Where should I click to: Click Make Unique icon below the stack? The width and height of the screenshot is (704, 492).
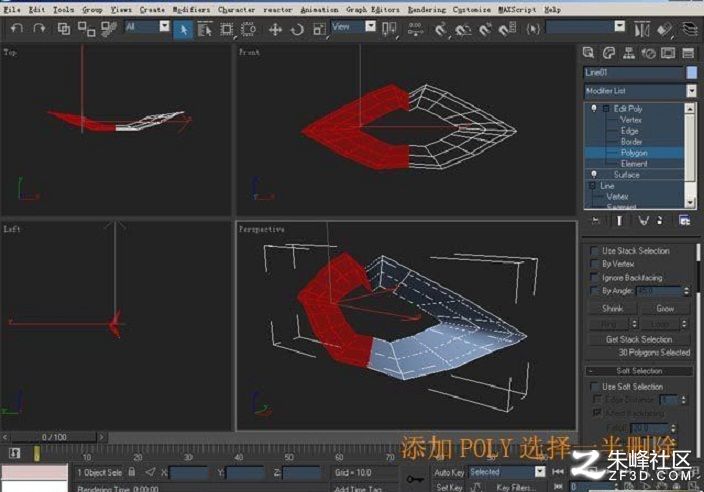point(643,220)
